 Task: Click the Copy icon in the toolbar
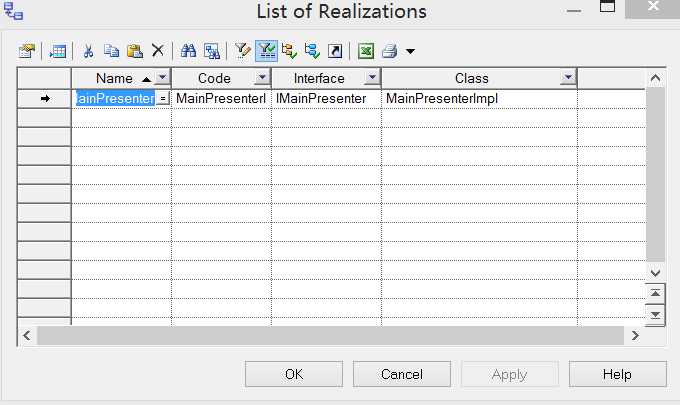tap(111, 50)
